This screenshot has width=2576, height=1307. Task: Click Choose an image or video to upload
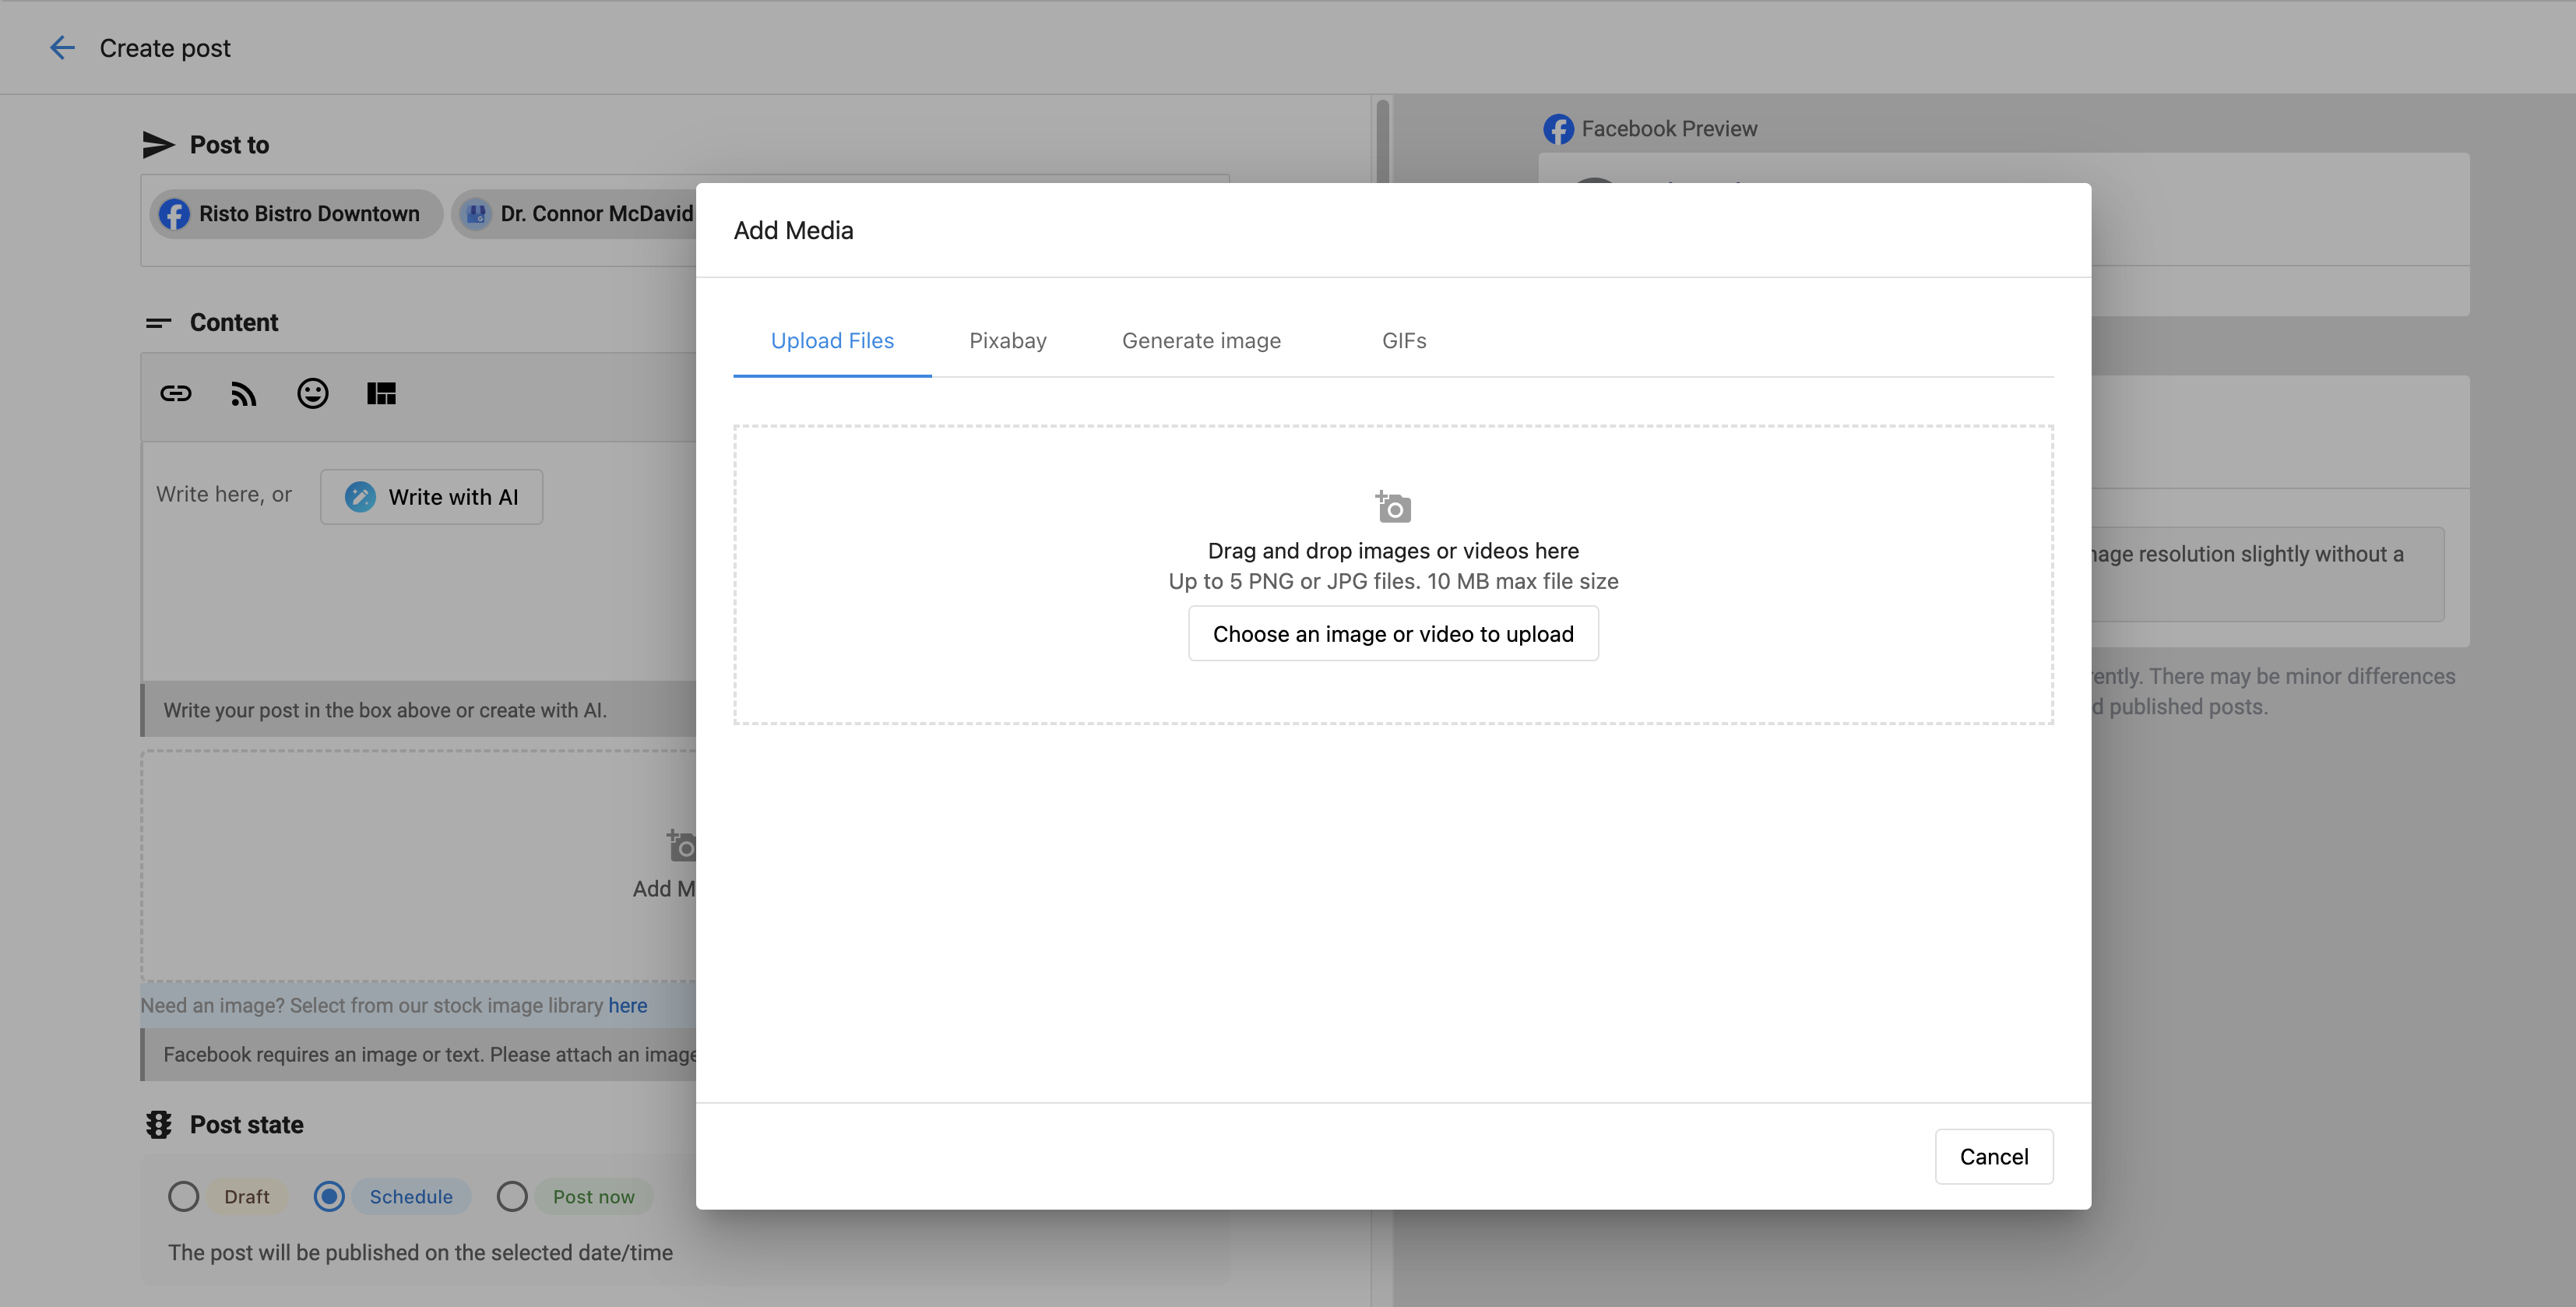tap(1393, 634)
